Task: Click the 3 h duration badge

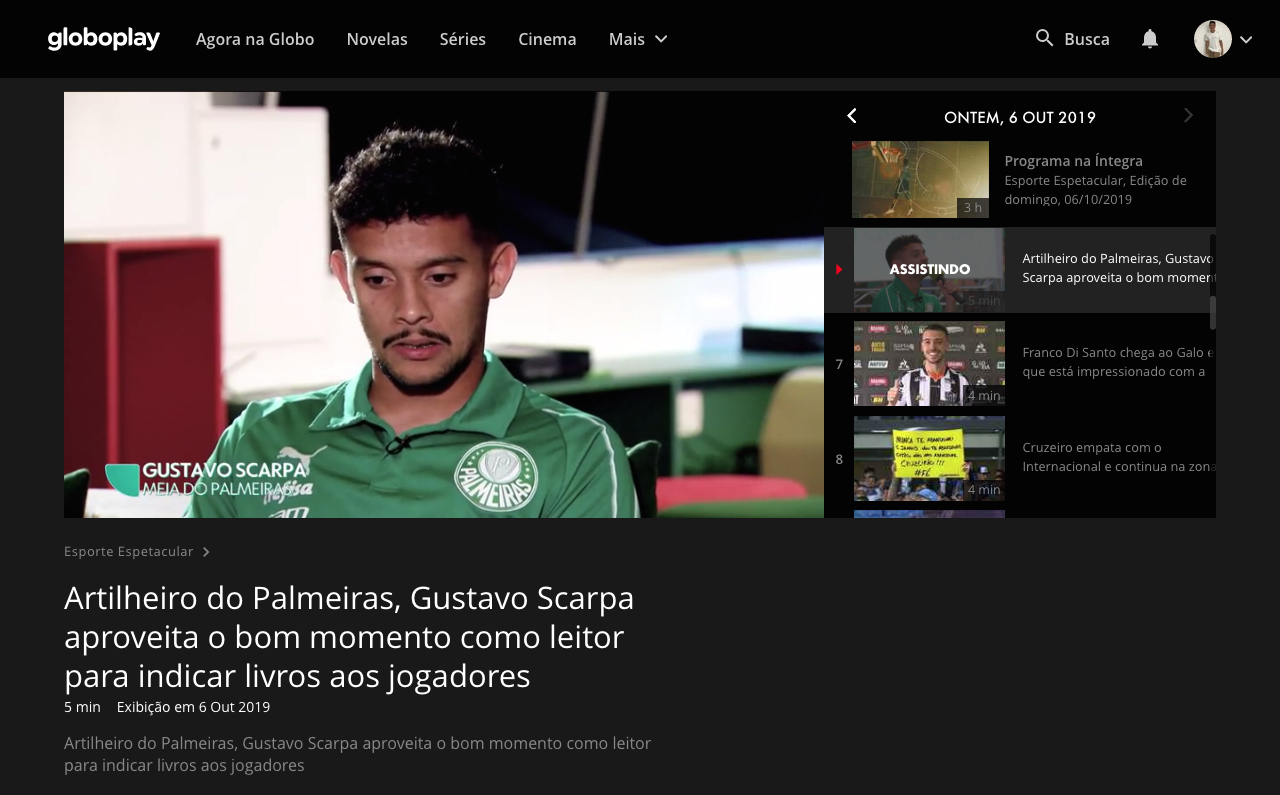Action: [973, 208]
